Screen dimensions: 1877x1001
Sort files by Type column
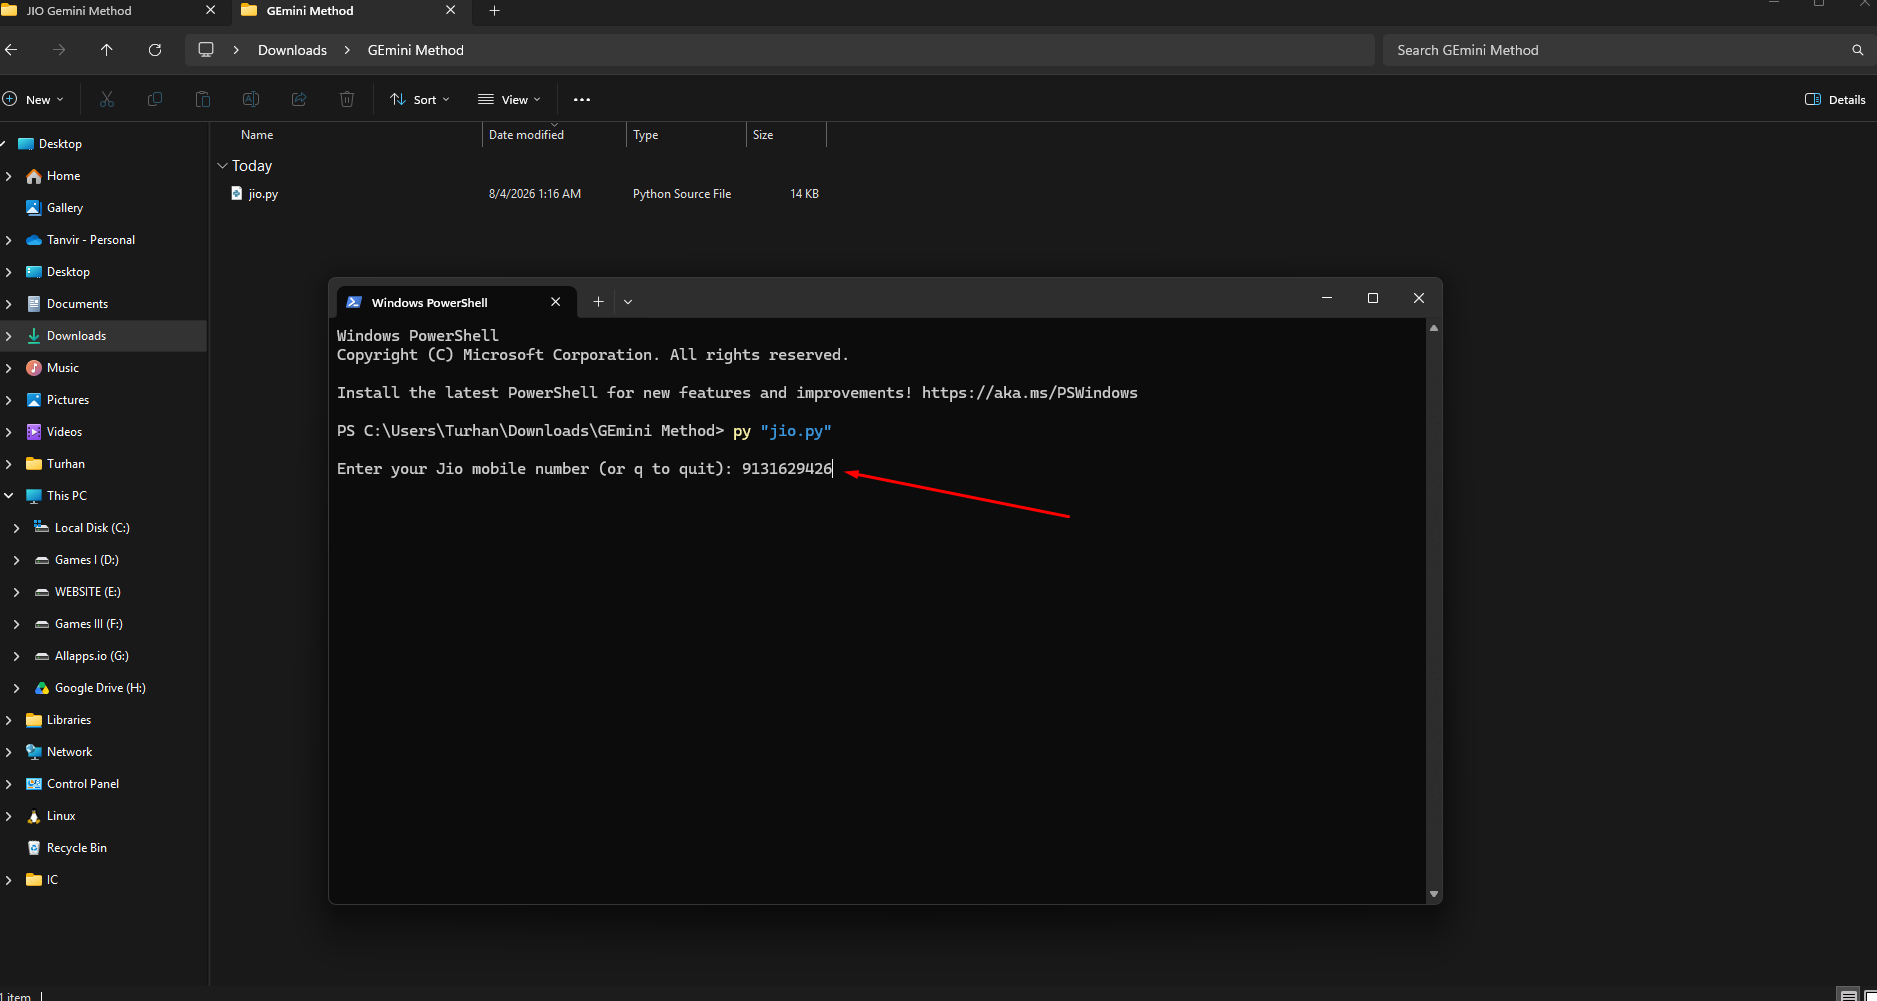tap(646, 135)
